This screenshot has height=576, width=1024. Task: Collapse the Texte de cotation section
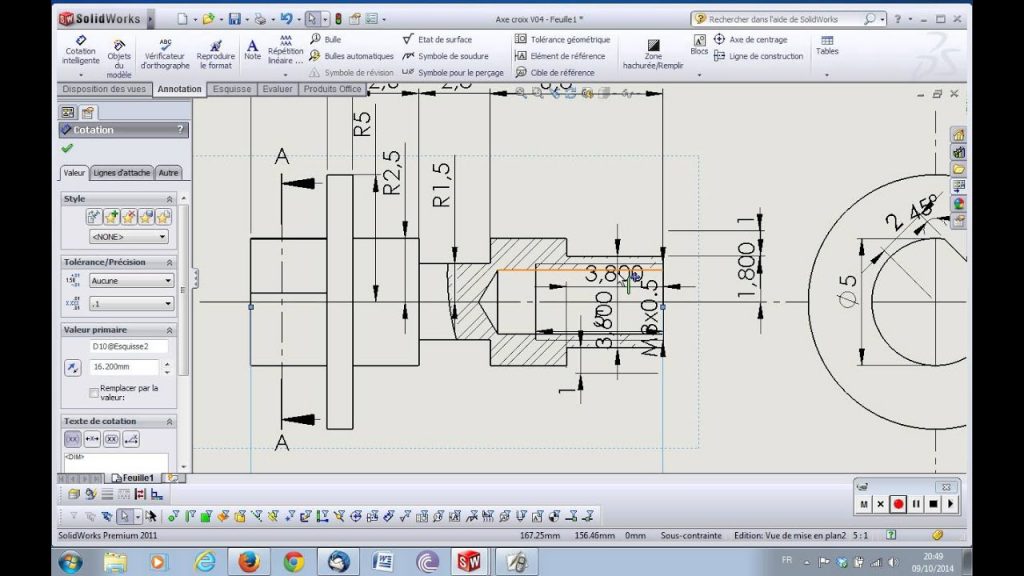coord(170,421)
